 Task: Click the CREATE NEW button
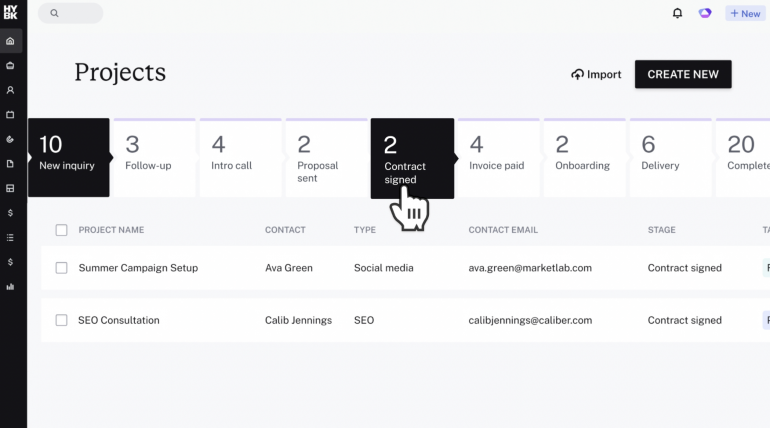[x=683, y=74]
